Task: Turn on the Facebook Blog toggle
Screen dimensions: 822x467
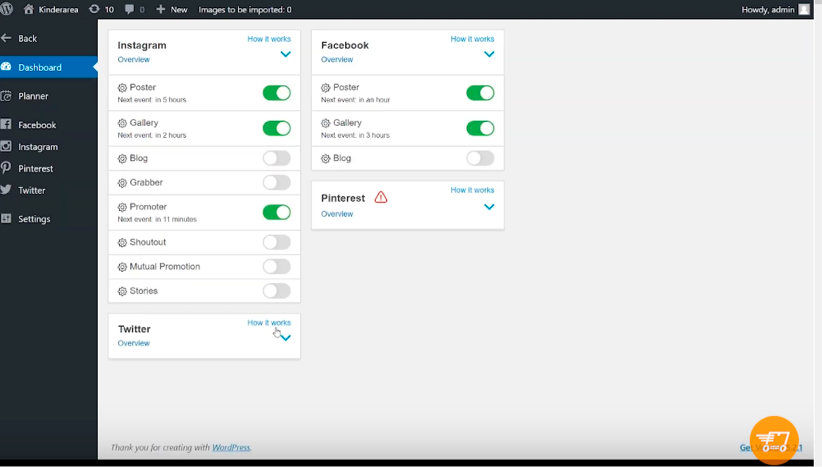Action: pos(480,158)
